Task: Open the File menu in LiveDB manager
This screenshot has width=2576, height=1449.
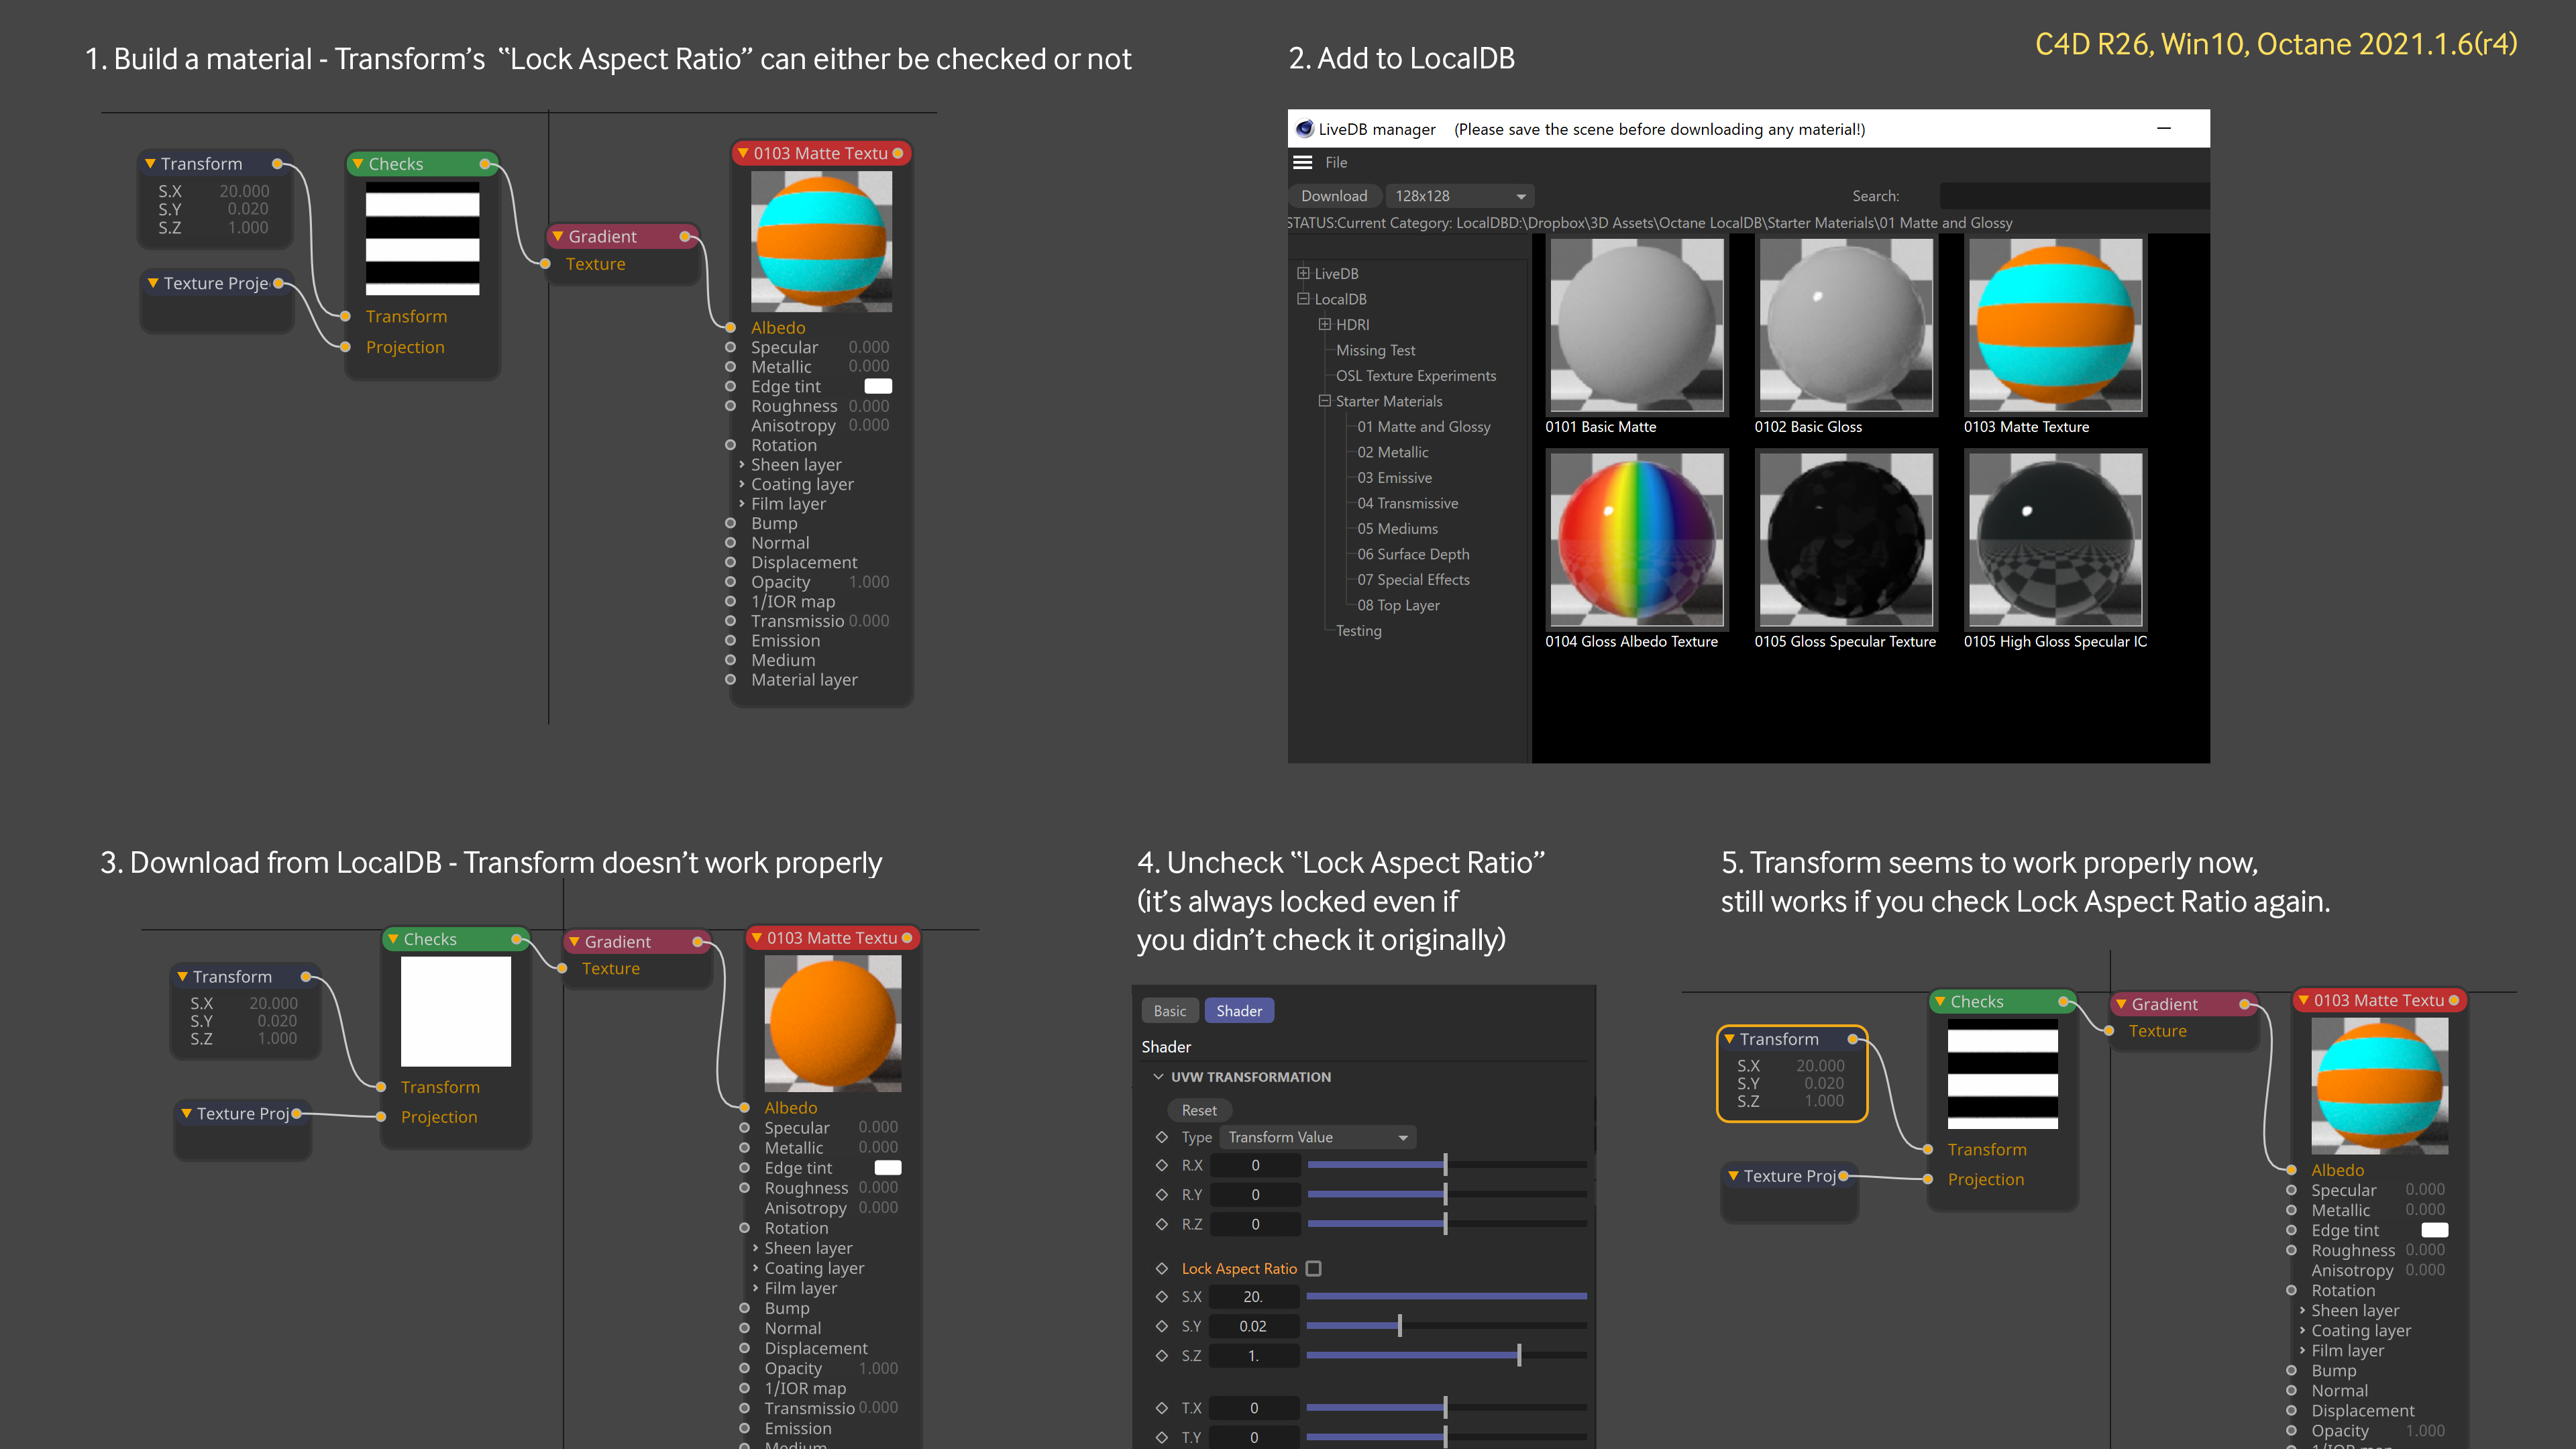Action: (1336, 162)
